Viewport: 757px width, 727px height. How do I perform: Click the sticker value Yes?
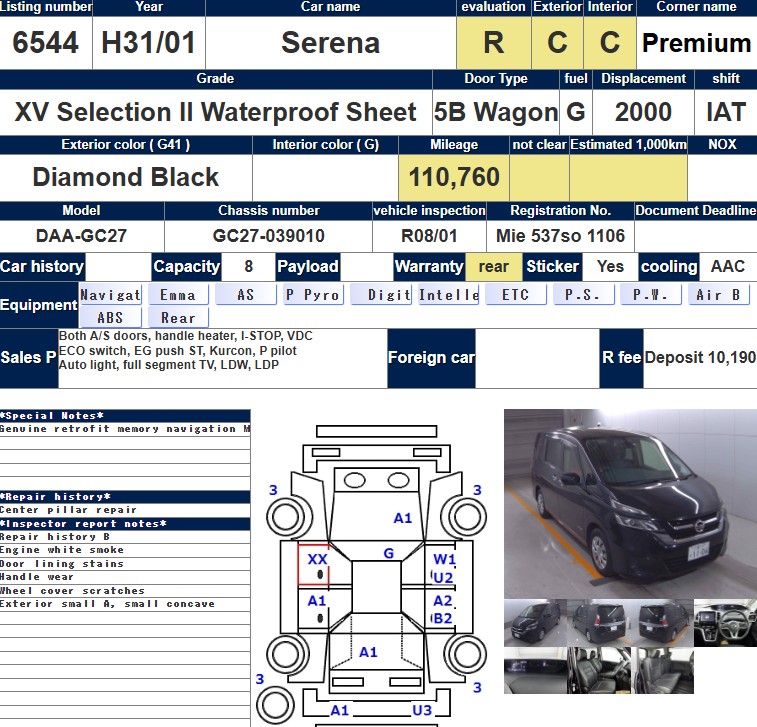[x=610, y=266]
